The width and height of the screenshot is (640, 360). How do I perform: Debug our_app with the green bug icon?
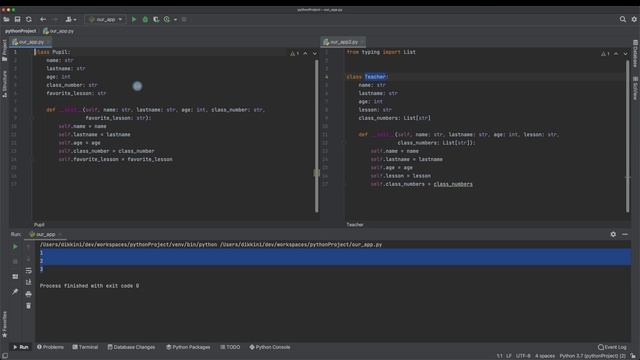pos(145,19)
